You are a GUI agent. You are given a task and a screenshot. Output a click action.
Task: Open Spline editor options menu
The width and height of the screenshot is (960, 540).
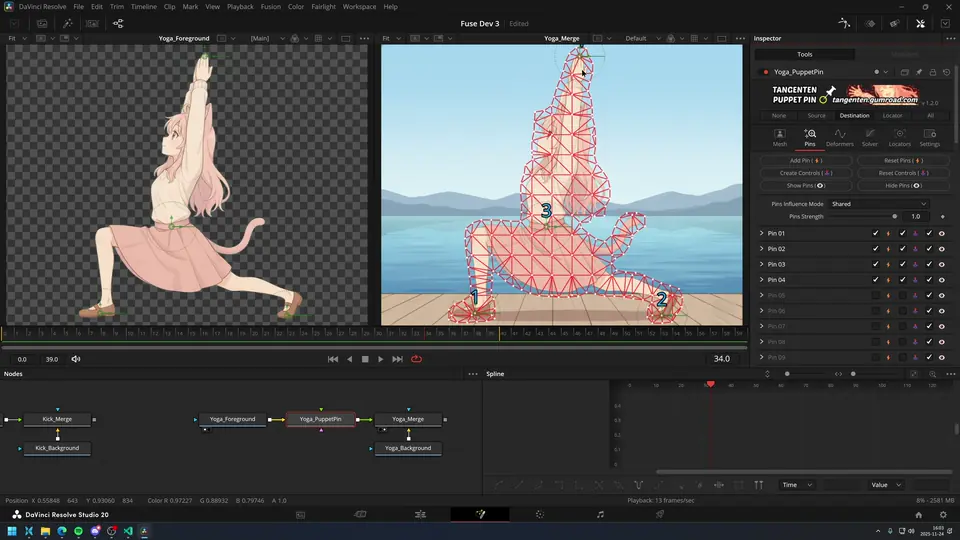[x=951, y=374]
